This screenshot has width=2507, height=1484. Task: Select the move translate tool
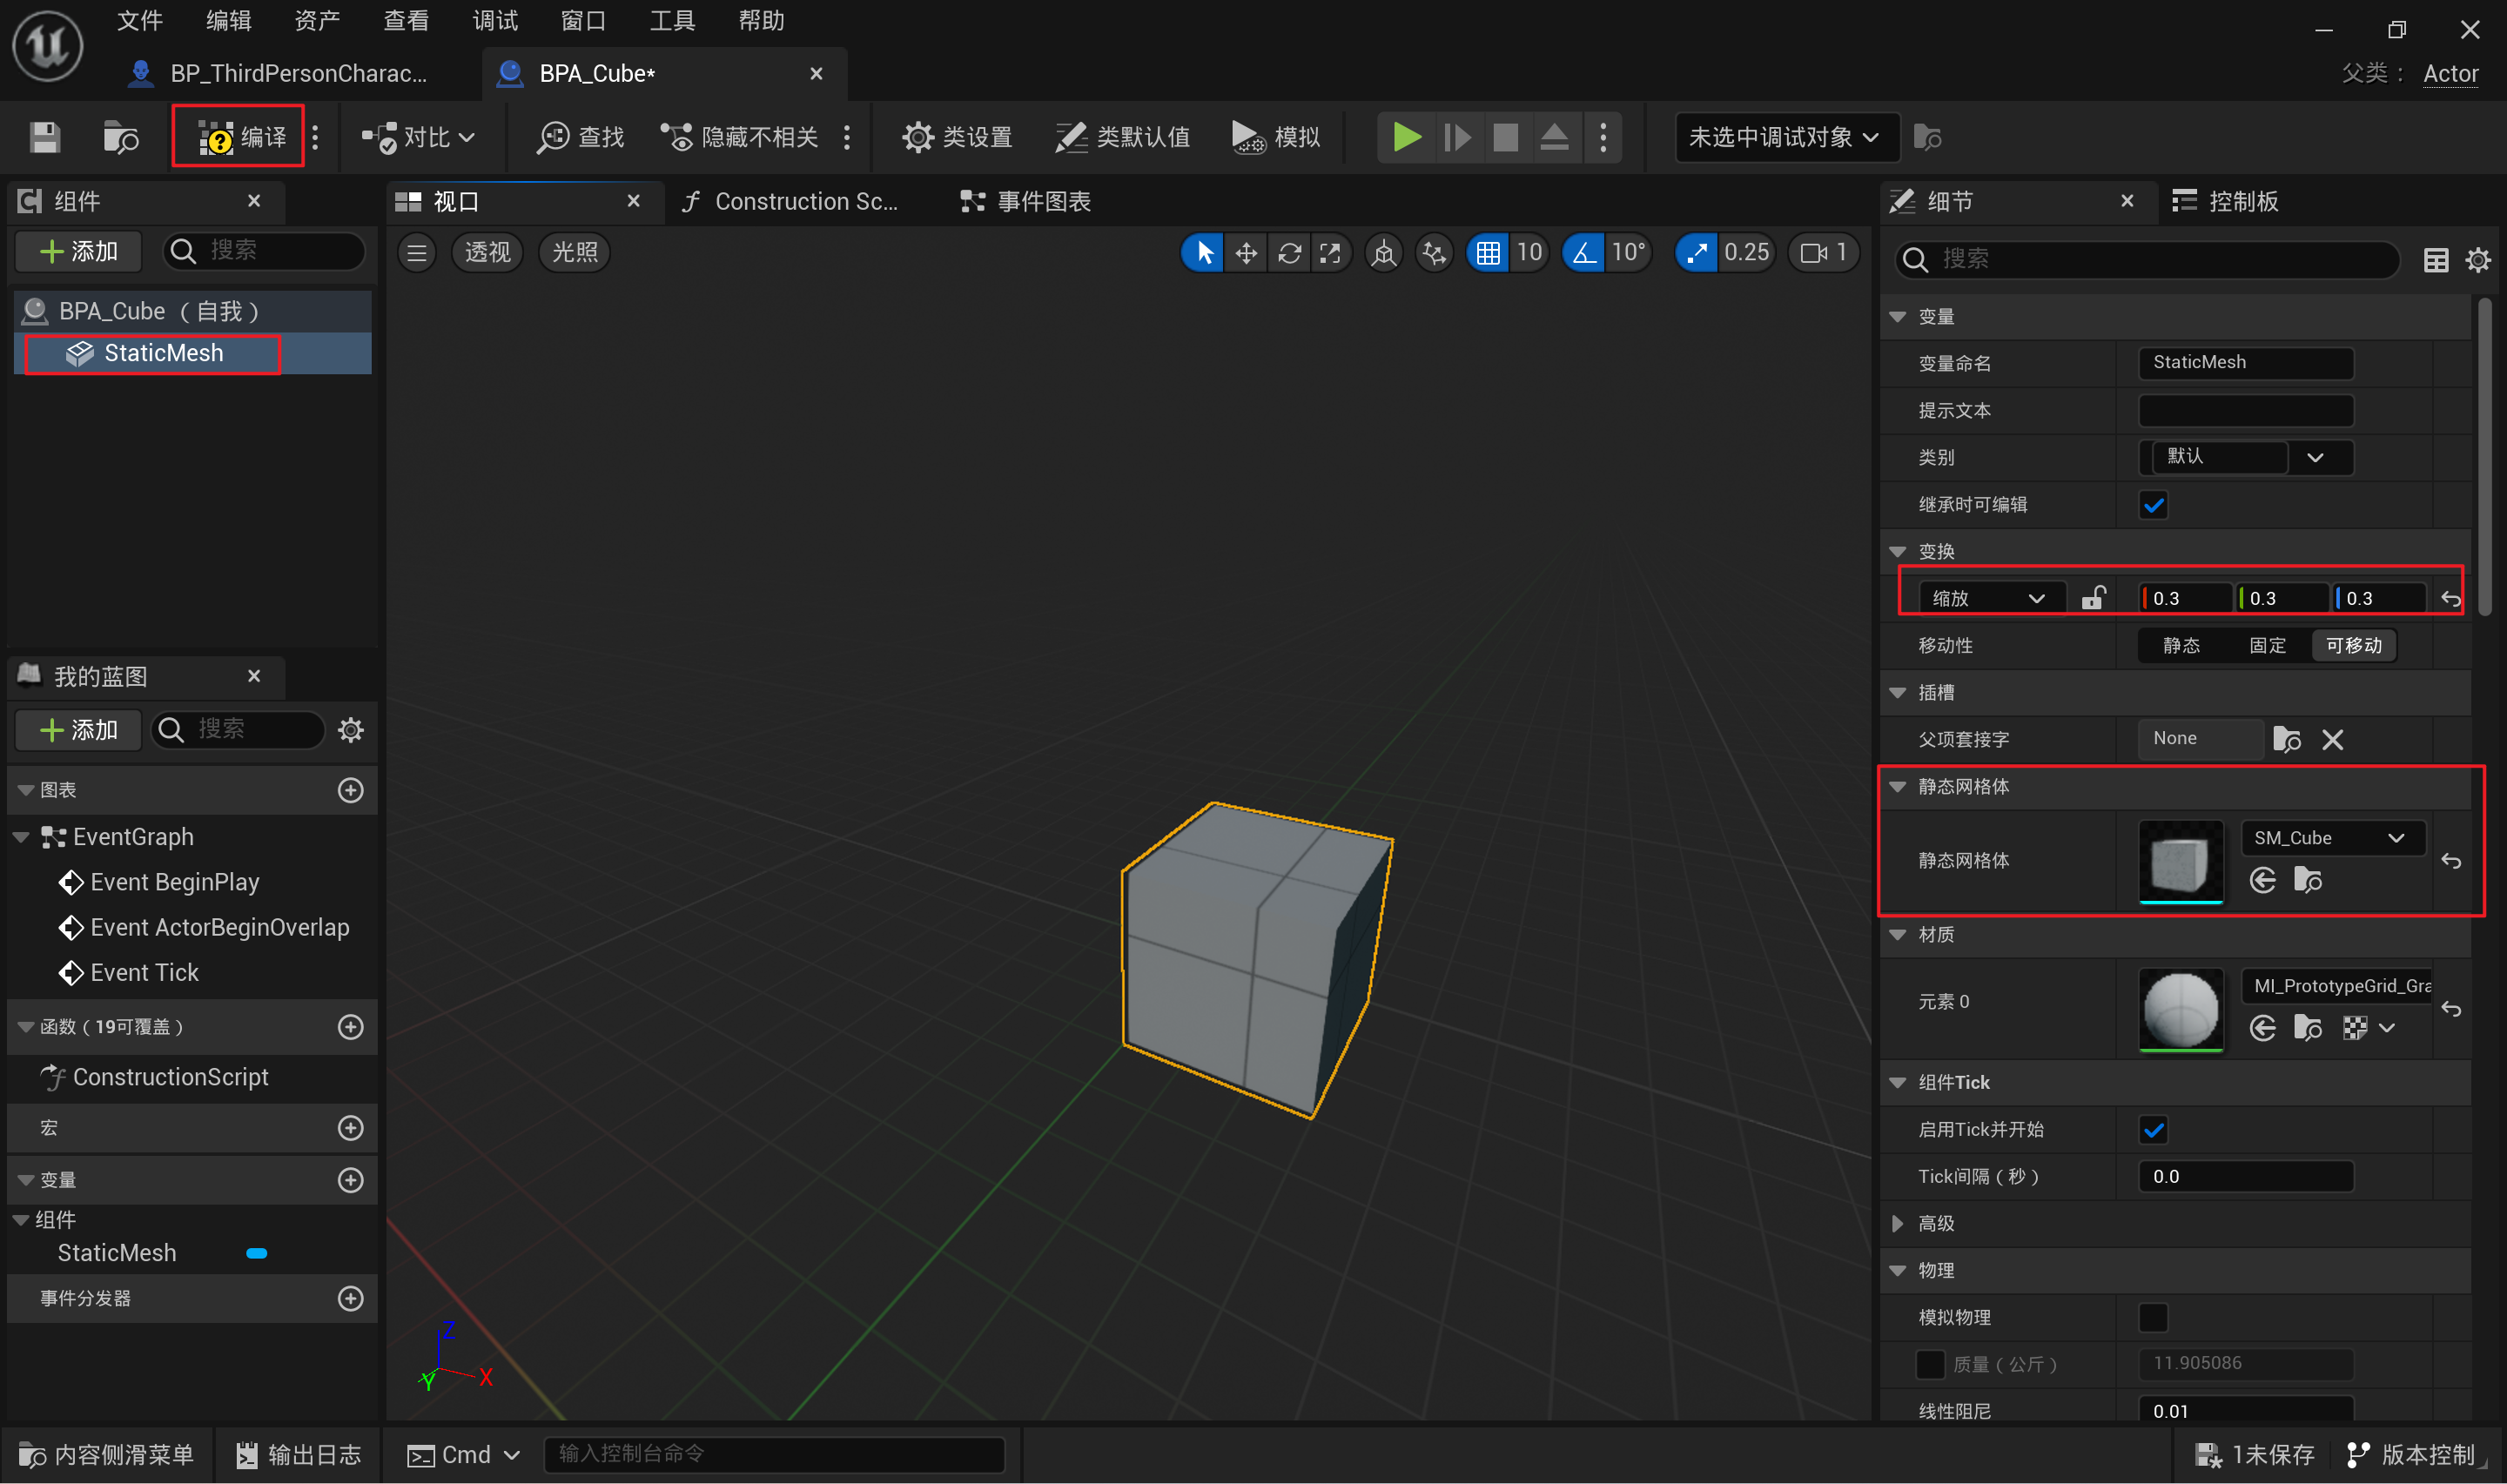pos(1246,253)
